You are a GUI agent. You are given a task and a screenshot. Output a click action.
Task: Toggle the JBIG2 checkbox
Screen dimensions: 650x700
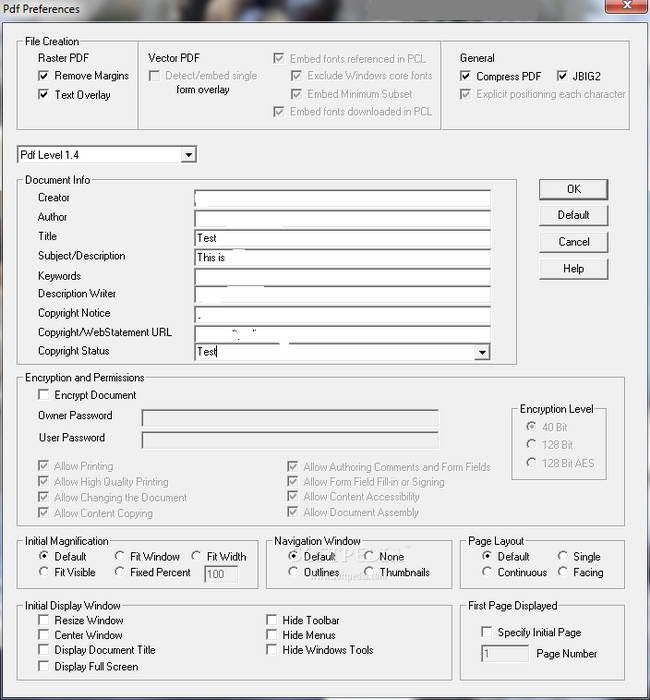(562, 76)
